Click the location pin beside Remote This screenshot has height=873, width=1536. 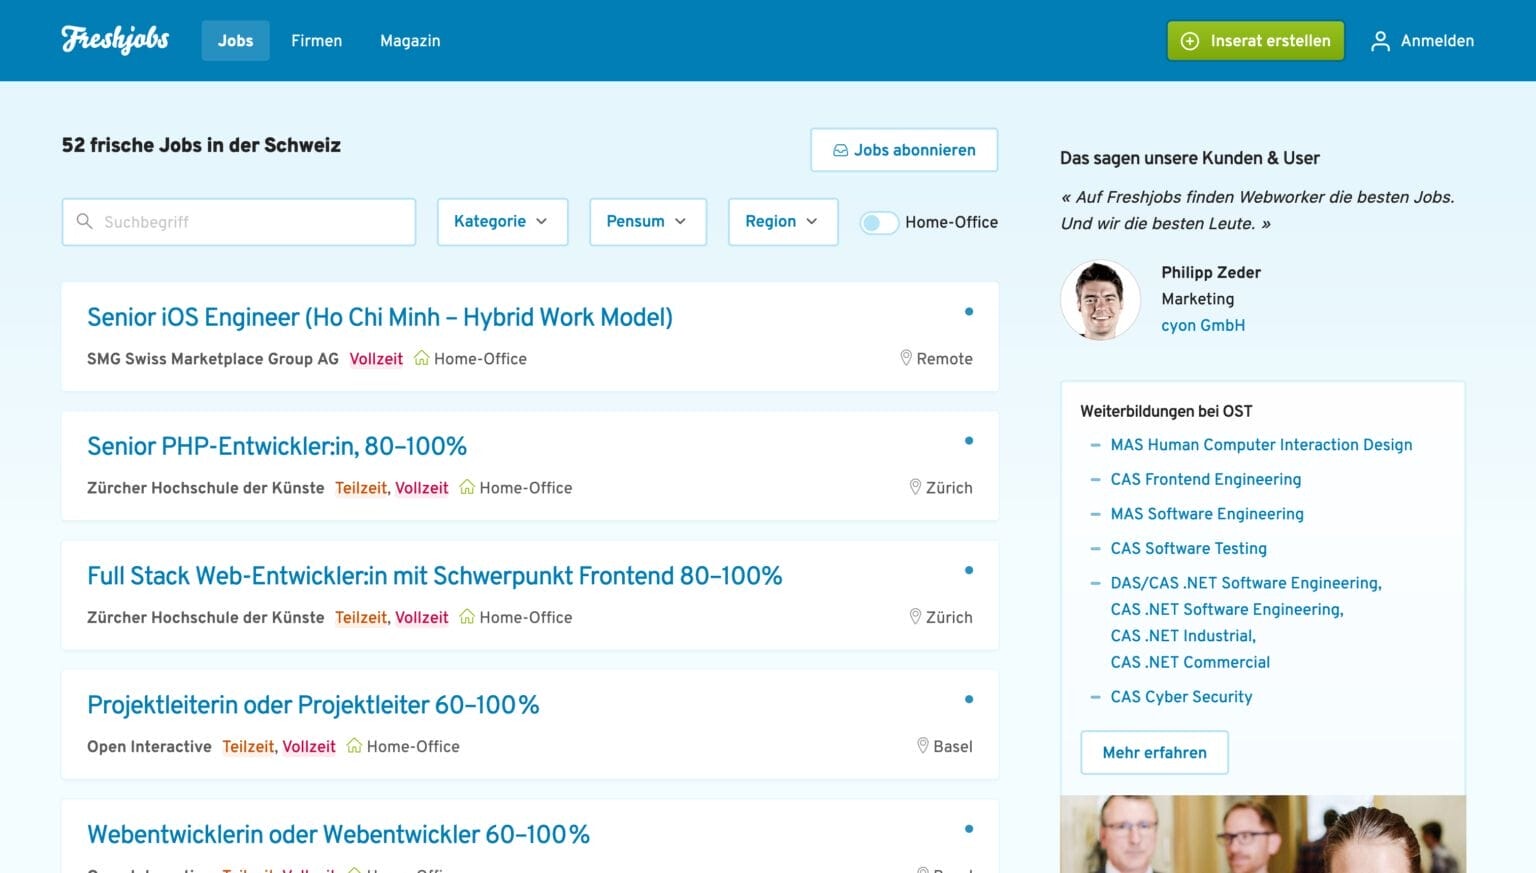click(906, 358)
